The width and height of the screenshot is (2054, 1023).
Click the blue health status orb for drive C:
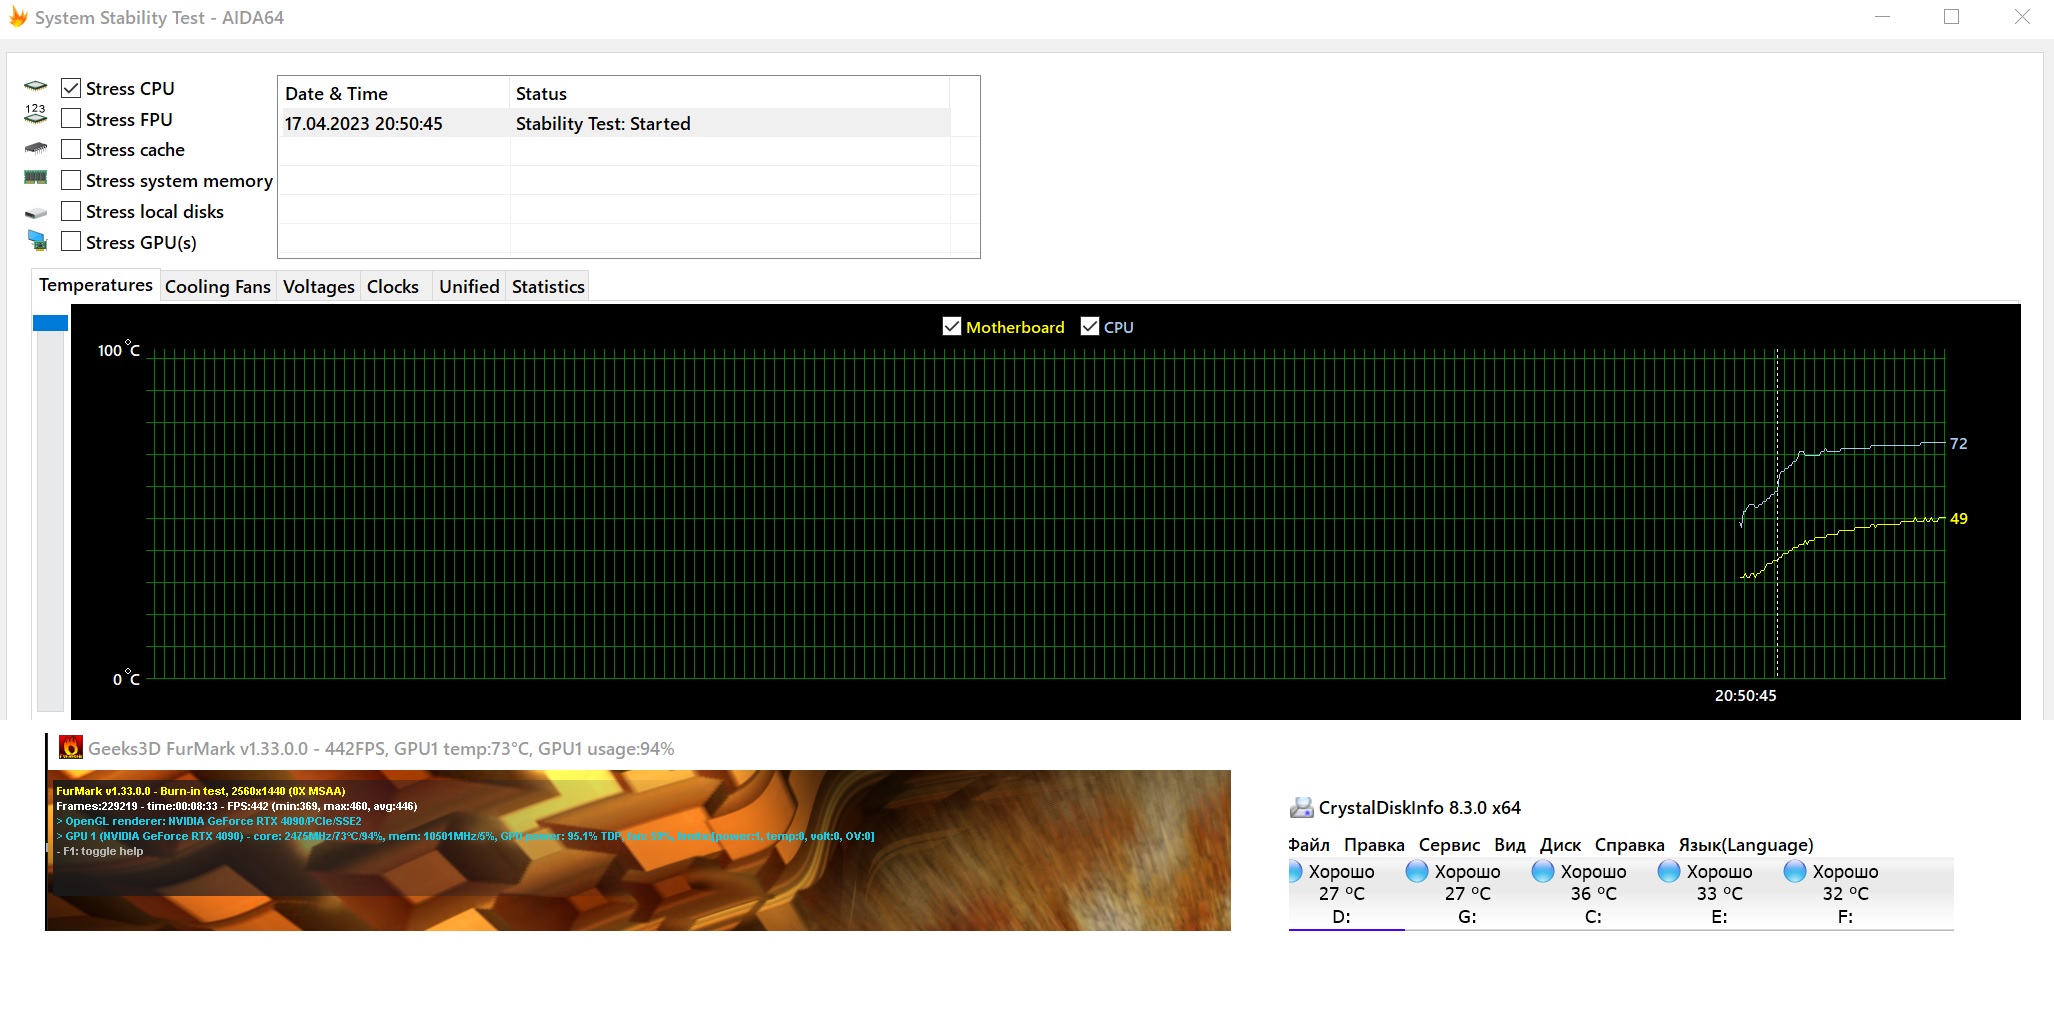(1543, 871)
